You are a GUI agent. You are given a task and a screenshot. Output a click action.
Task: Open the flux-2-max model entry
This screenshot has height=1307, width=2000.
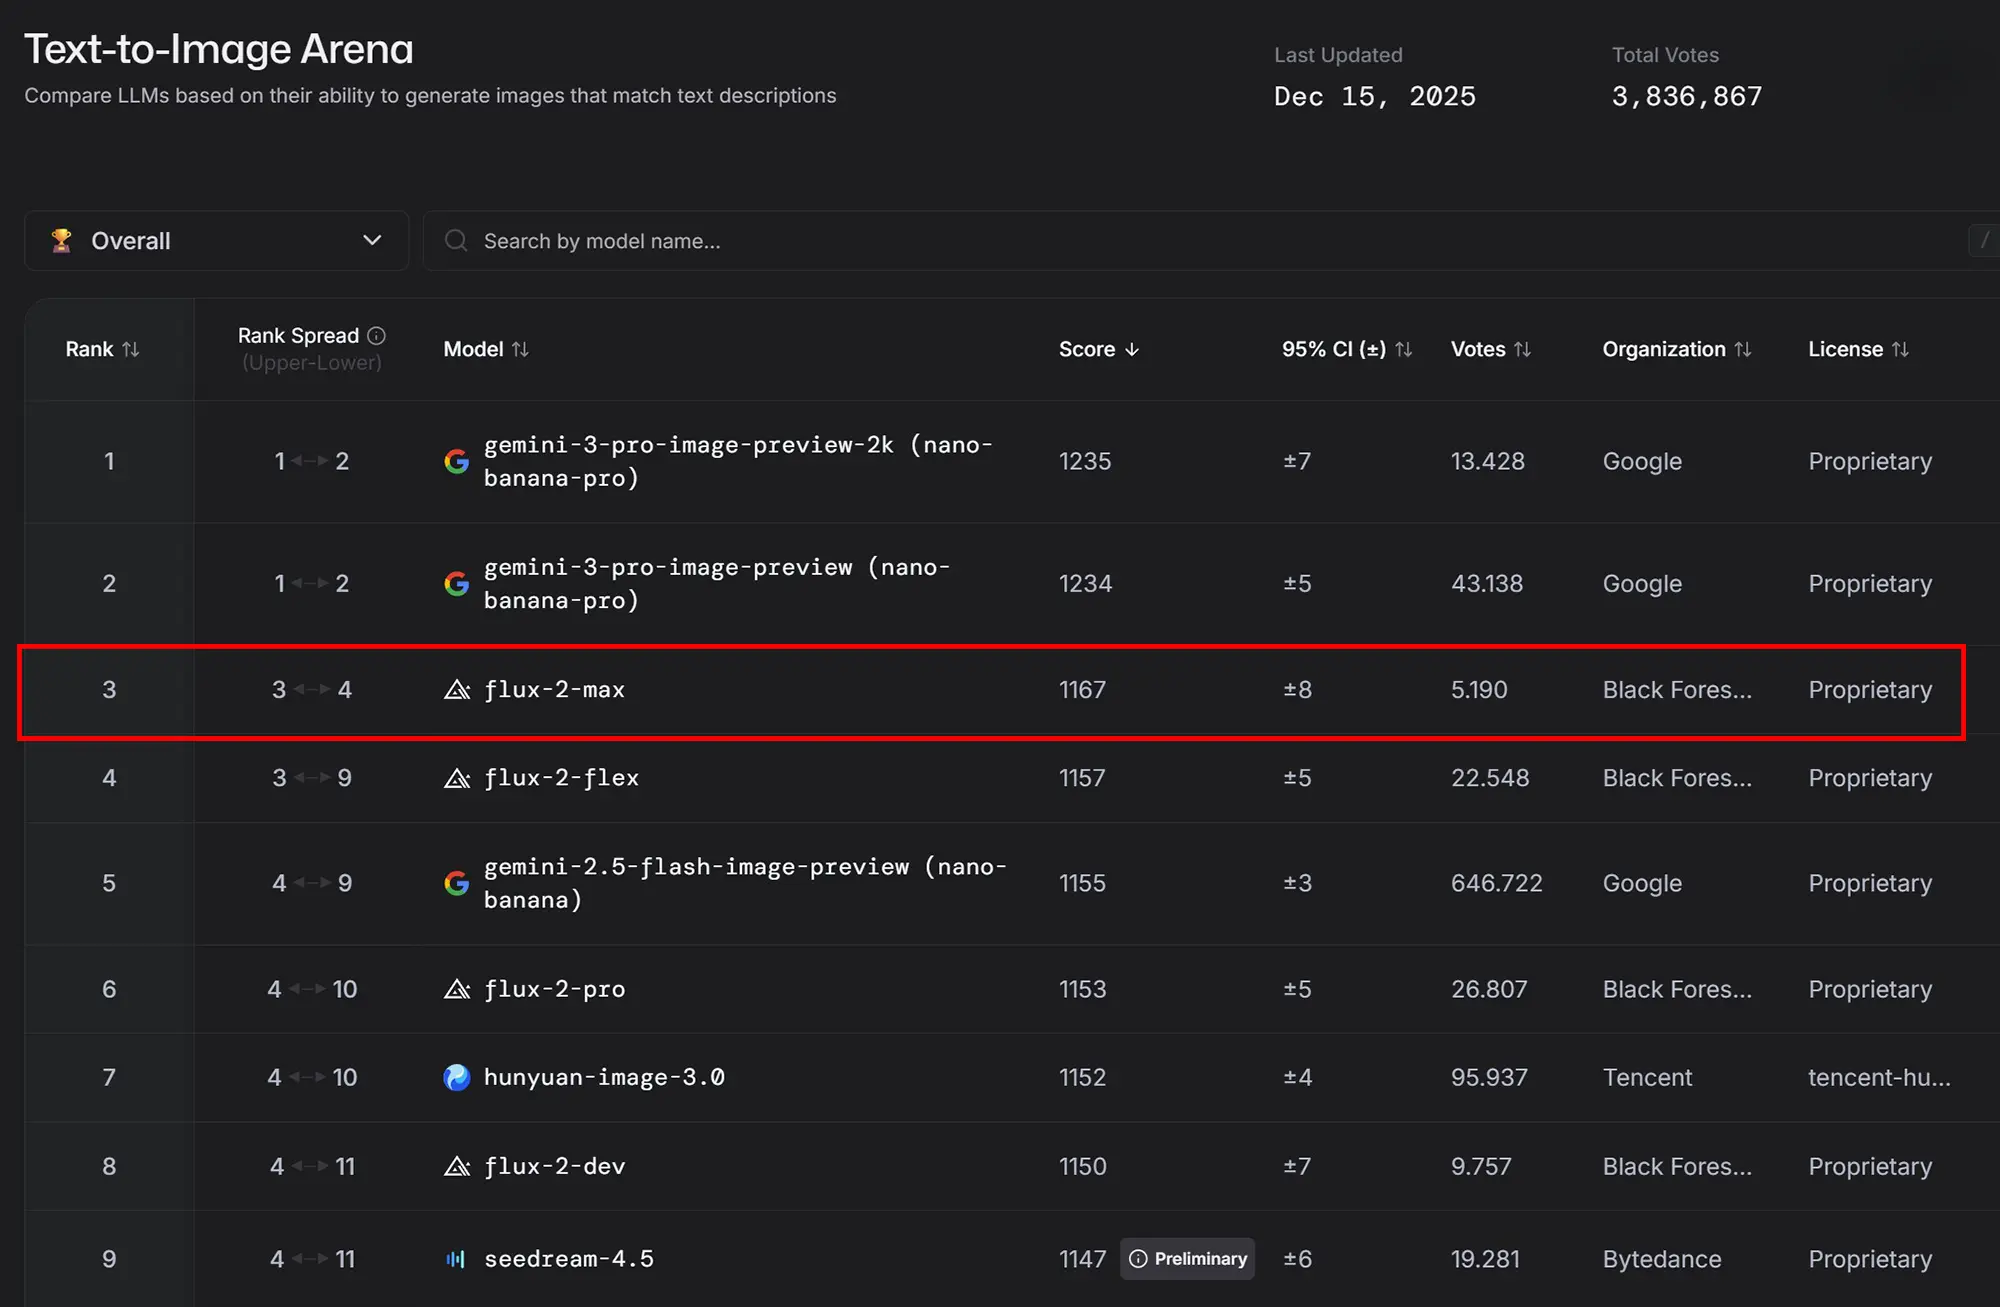pos(554,690)
